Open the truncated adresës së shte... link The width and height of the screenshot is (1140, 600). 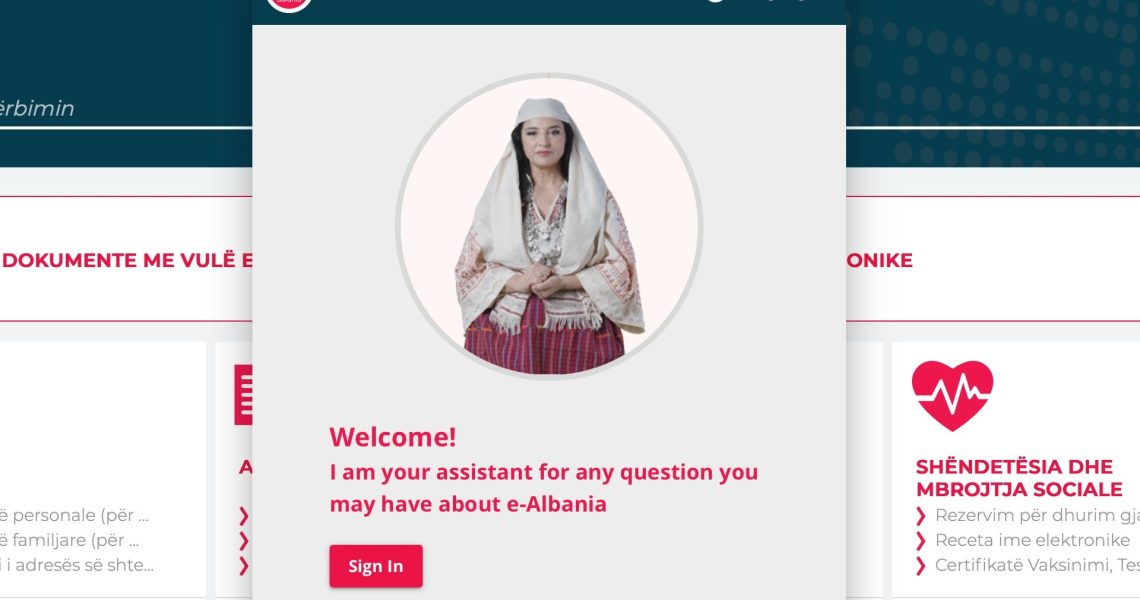tap(77, 565)
